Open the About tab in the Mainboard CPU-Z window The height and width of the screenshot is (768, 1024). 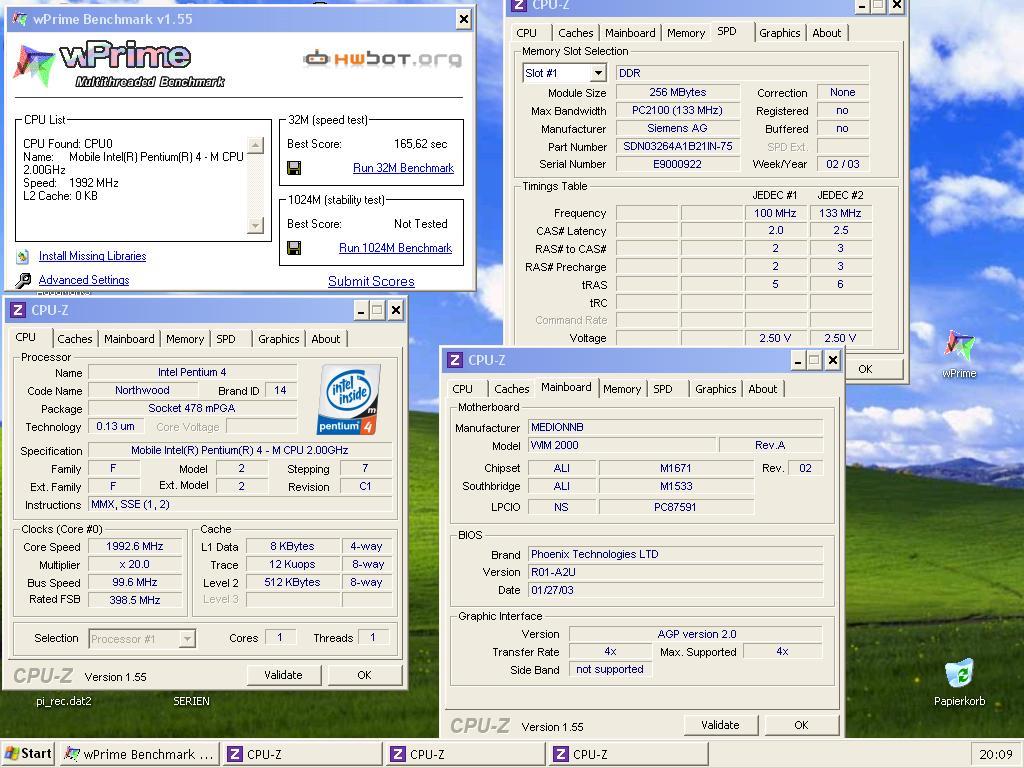tap(762, 389)
